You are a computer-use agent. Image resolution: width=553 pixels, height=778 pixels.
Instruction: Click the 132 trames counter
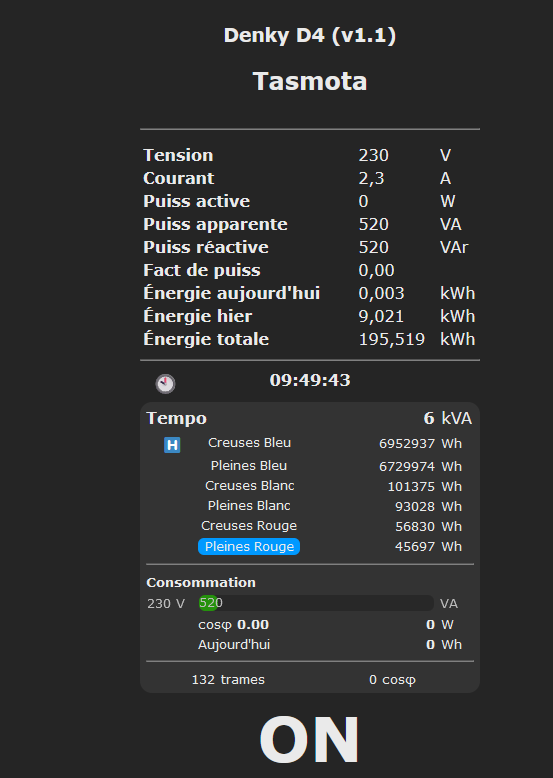(x=228, y=679)
